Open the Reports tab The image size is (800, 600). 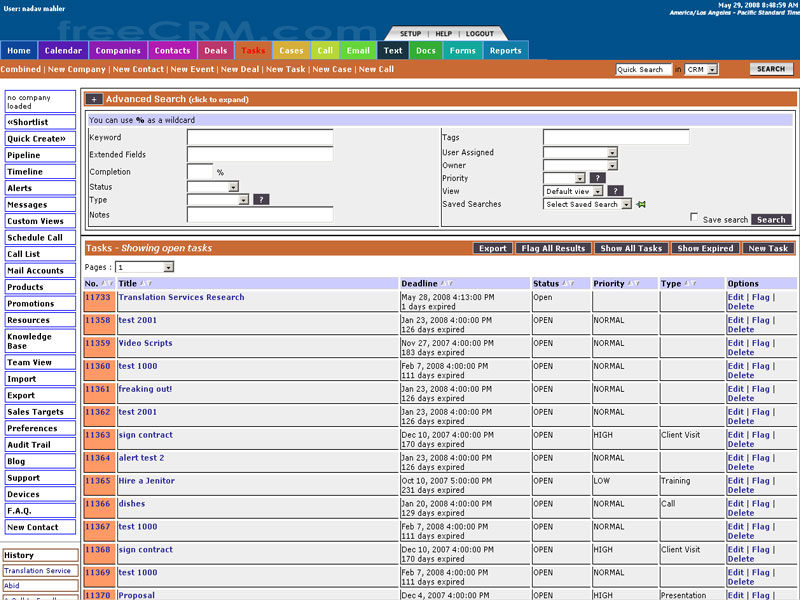click(x=506, y=51)
